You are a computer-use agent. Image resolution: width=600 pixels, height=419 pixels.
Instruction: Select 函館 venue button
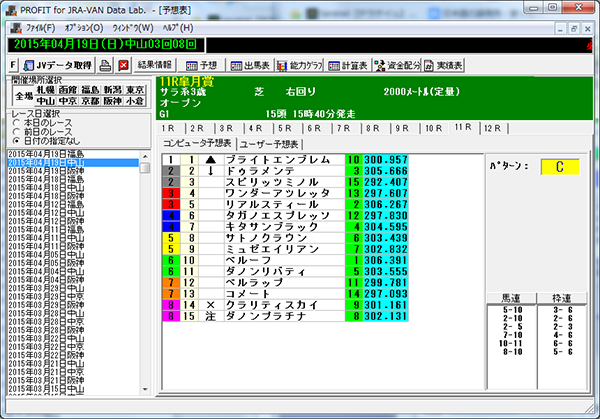68,90
